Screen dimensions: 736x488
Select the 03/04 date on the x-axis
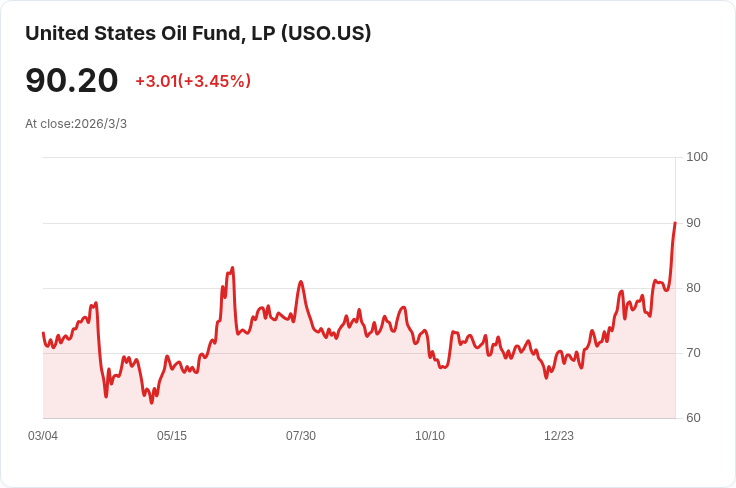pyautogui.click(x=43, y=436)
